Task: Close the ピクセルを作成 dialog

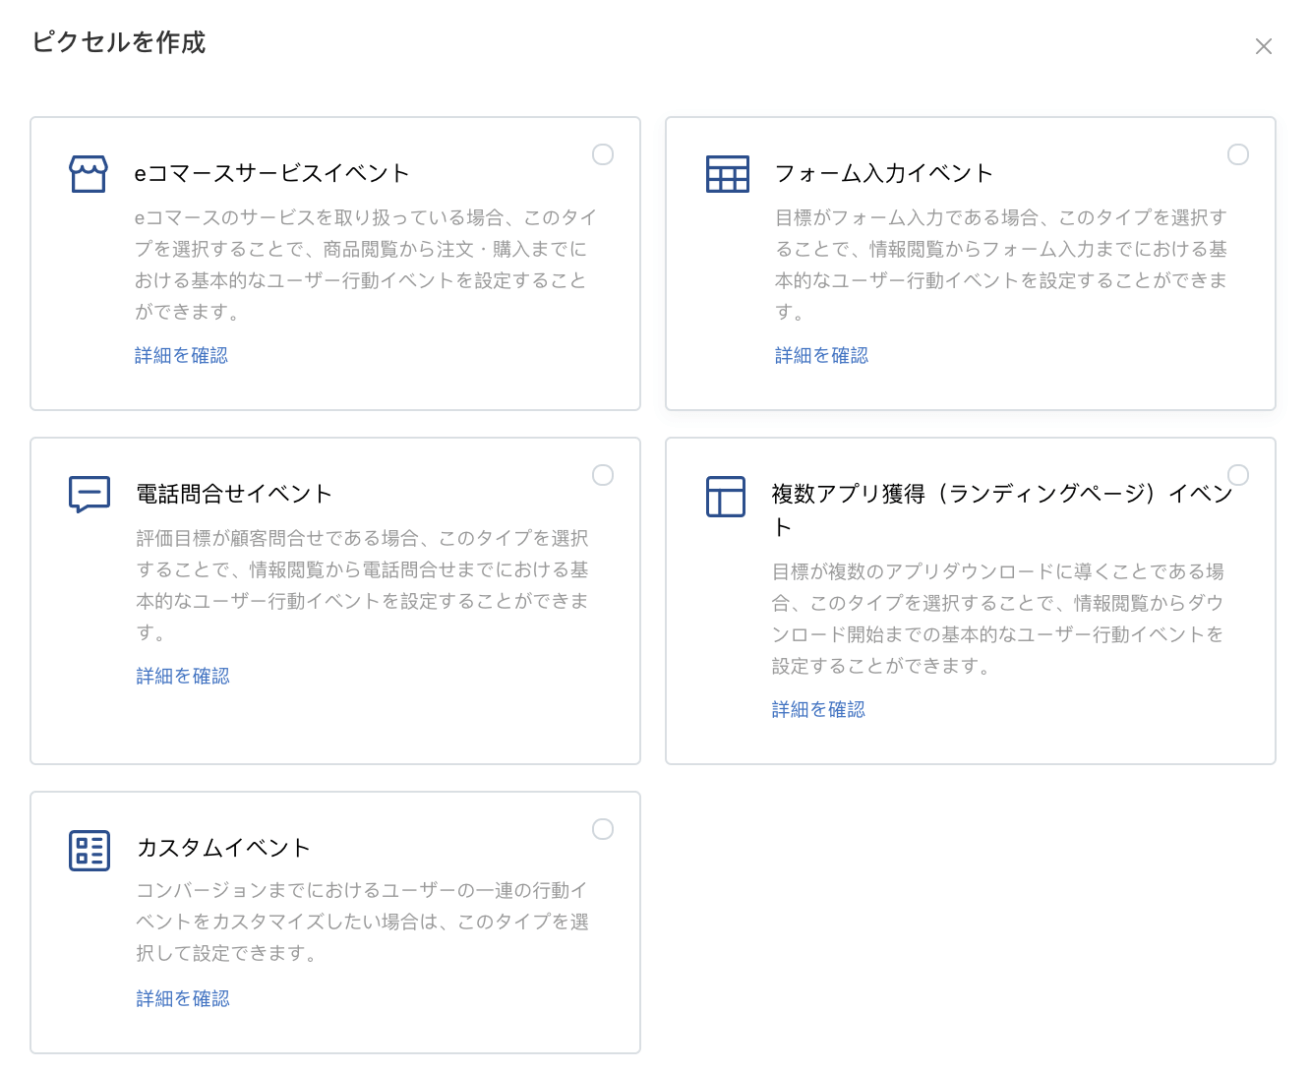Action: [x=1263, y=46]
